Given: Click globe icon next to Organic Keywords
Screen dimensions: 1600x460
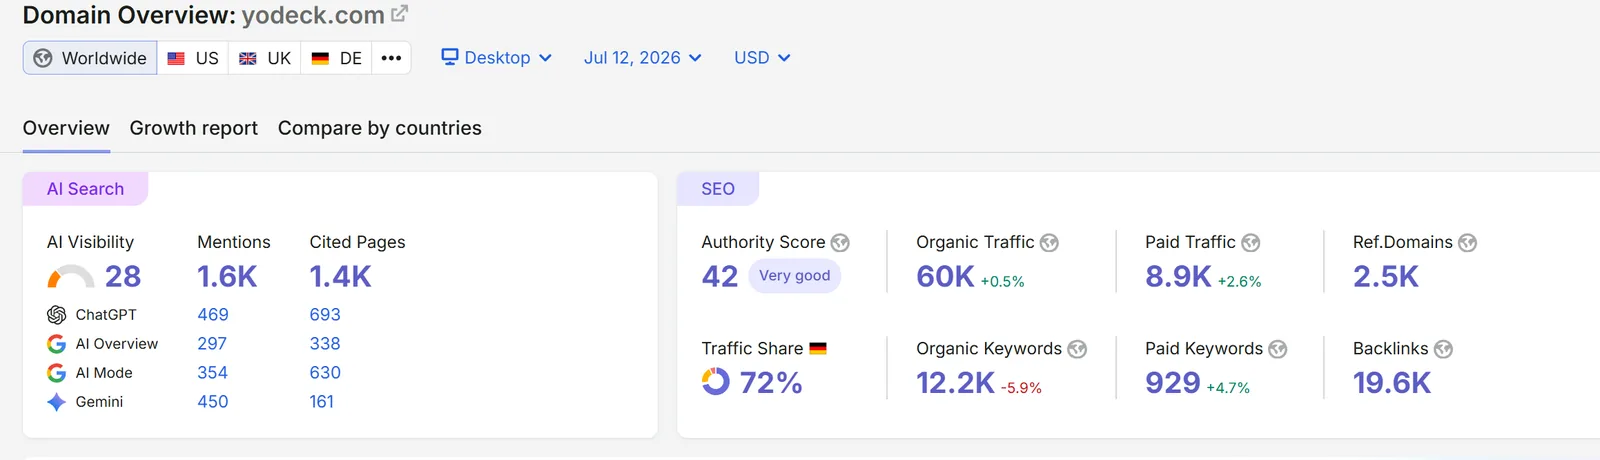Looking at the screenshot, I should pos(1077,349).
